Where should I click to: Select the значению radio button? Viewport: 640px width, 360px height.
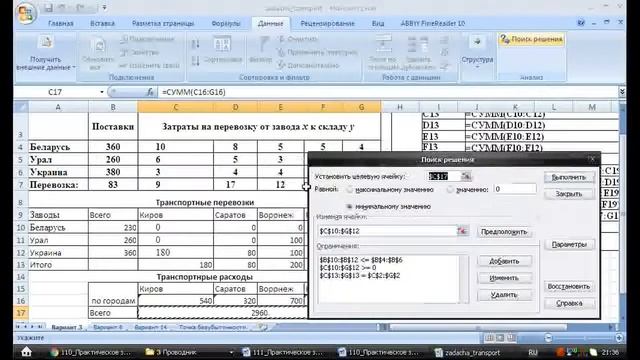(450, 190)
